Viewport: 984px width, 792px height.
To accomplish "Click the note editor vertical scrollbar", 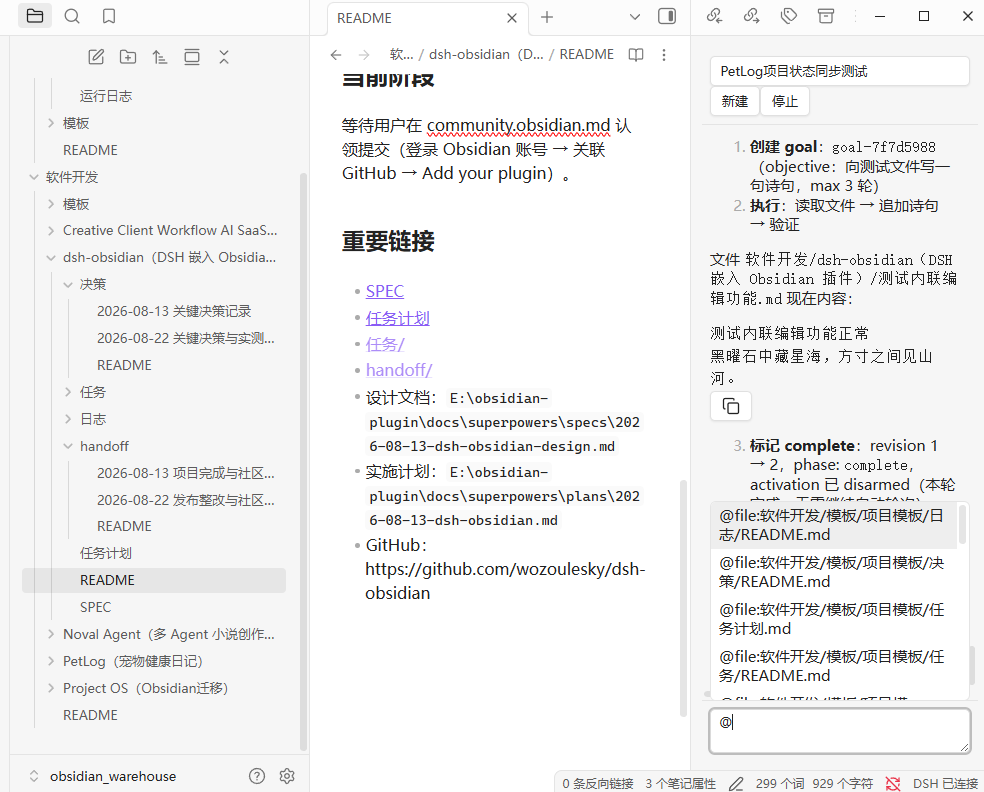I will tap(683, 598).
